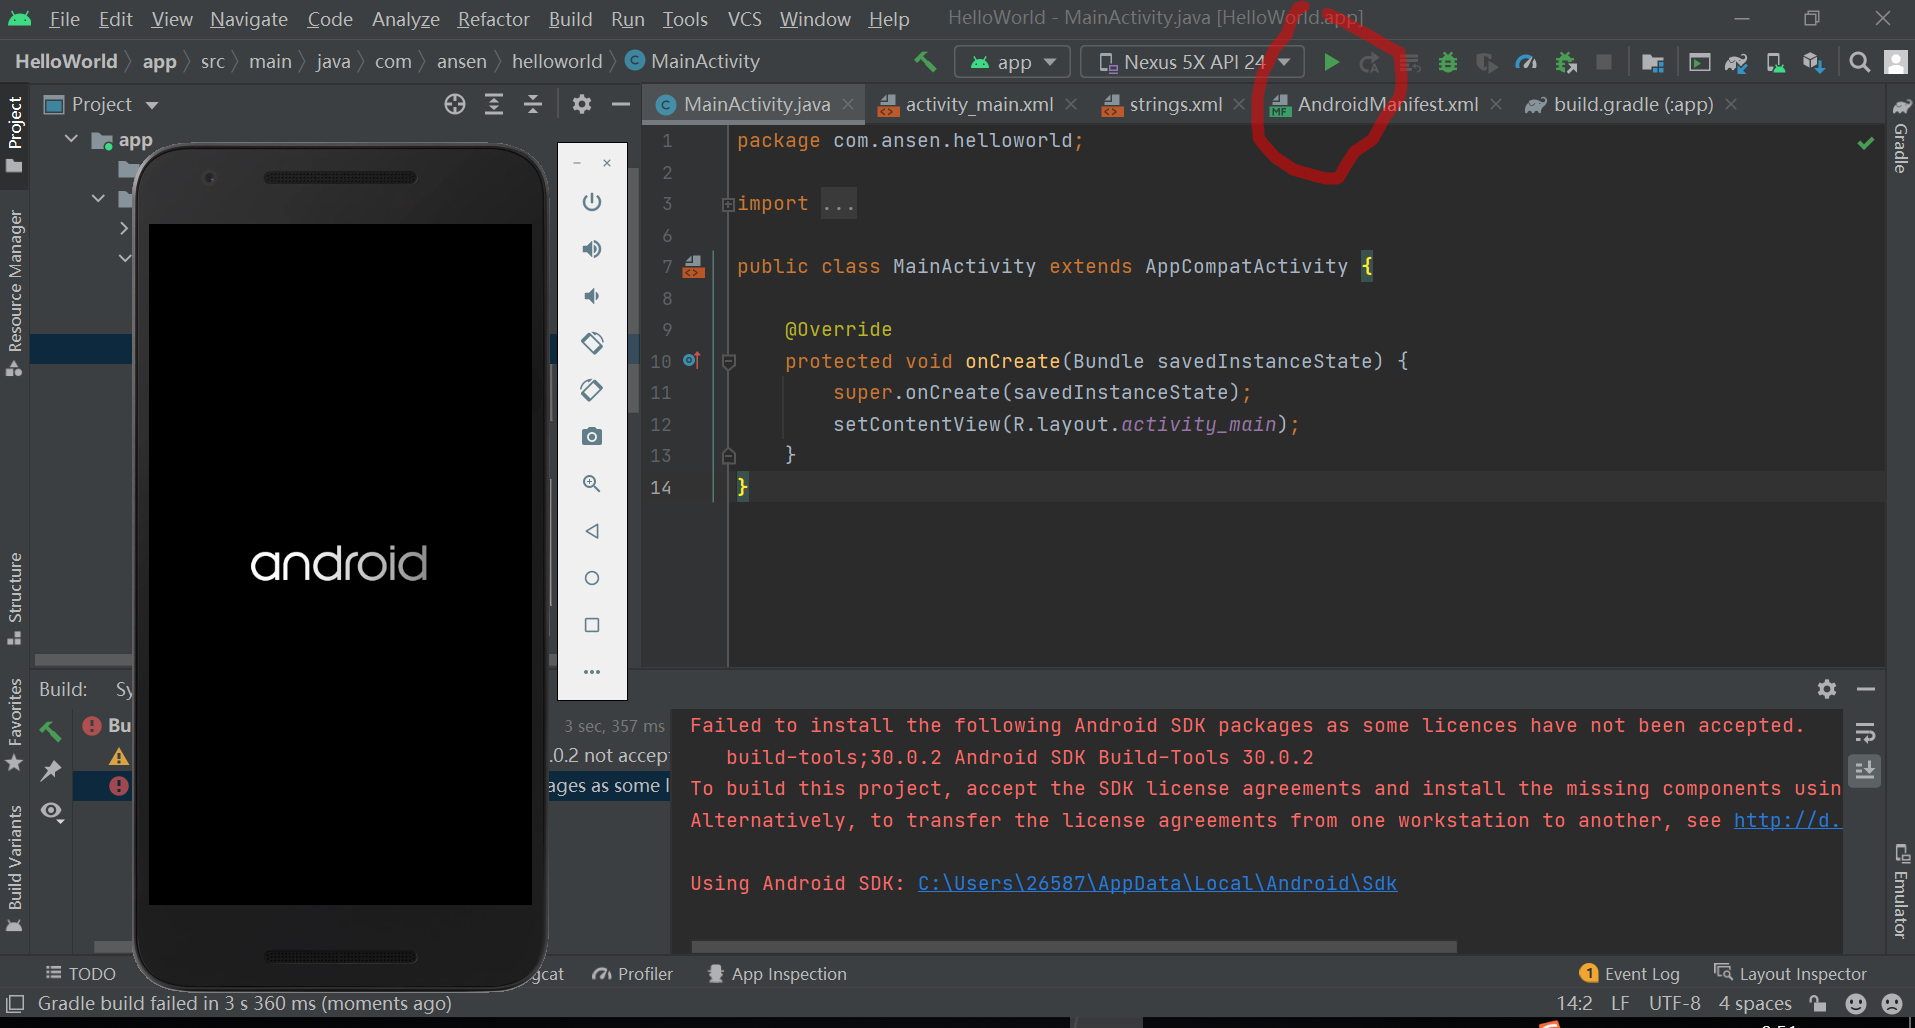
Task: Toggle scroll to end in build output
Action: (x=1865, y=770)
